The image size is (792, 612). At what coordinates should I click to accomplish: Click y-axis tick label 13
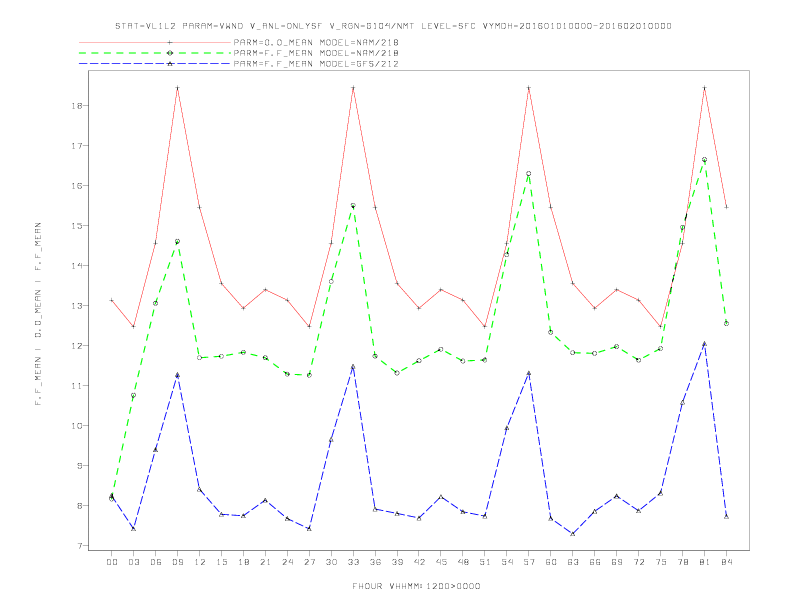(77, 306)
